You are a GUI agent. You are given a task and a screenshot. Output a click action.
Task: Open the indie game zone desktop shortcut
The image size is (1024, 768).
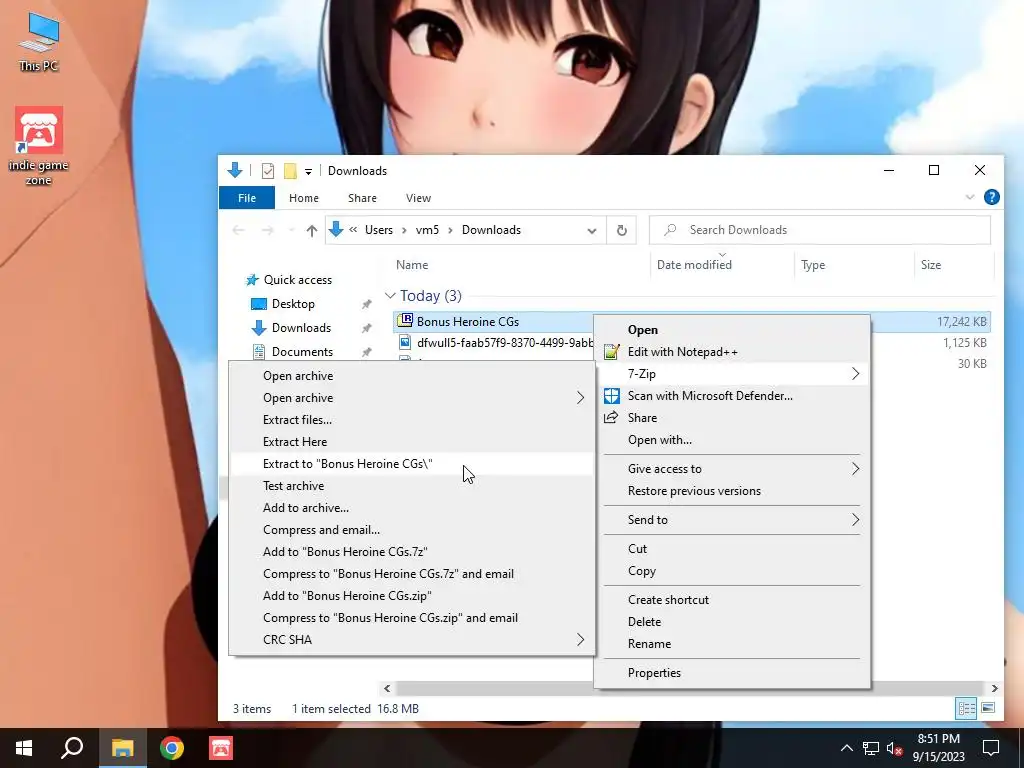(39, 146)
